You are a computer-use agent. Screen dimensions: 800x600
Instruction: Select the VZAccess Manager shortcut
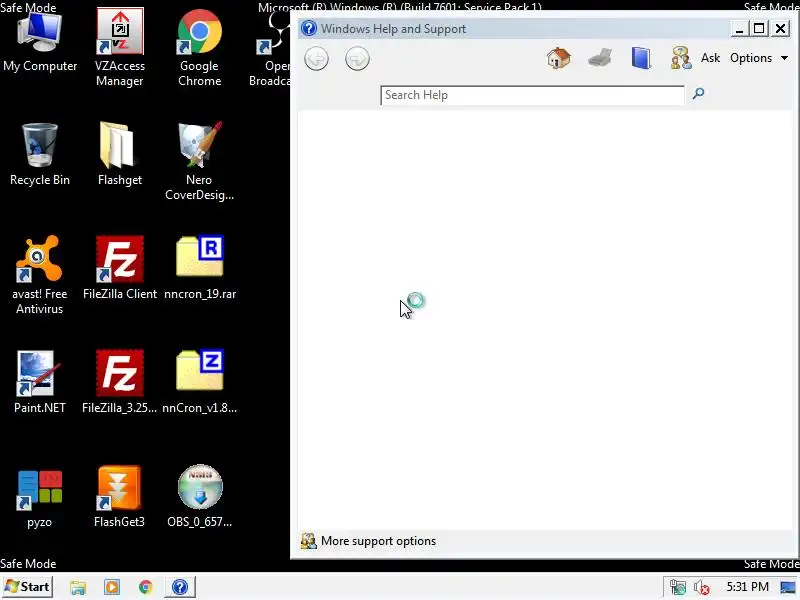pos(120,48)
